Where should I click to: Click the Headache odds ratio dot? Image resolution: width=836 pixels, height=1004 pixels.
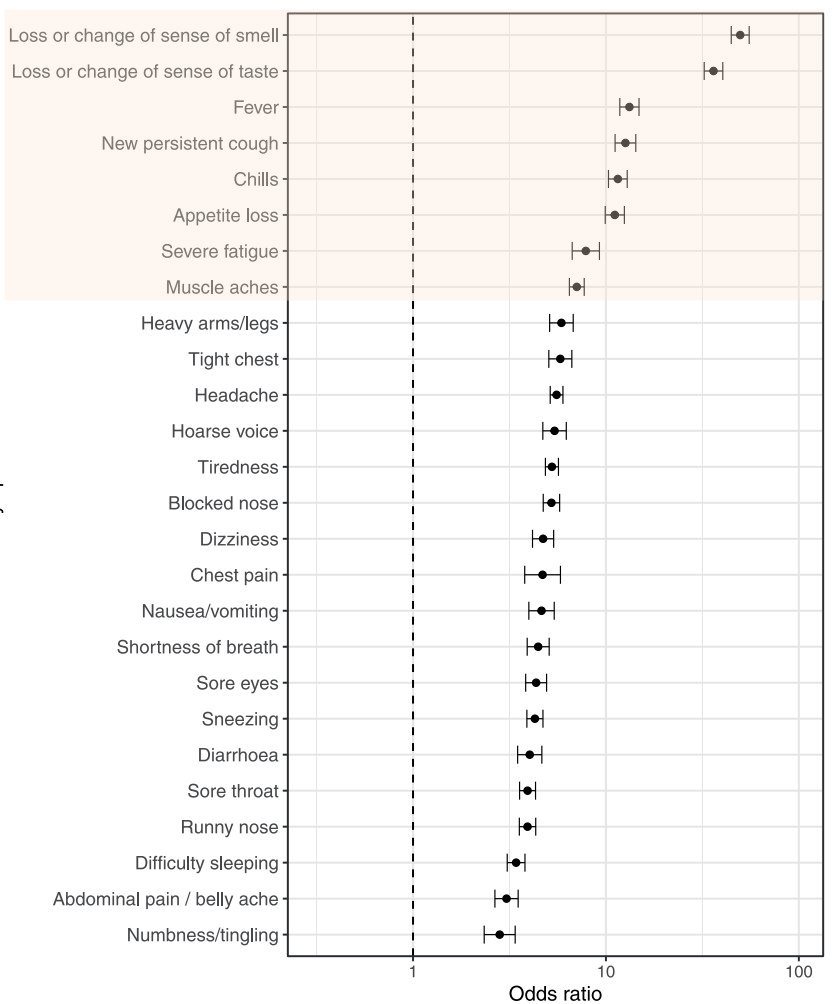[557, 395]
